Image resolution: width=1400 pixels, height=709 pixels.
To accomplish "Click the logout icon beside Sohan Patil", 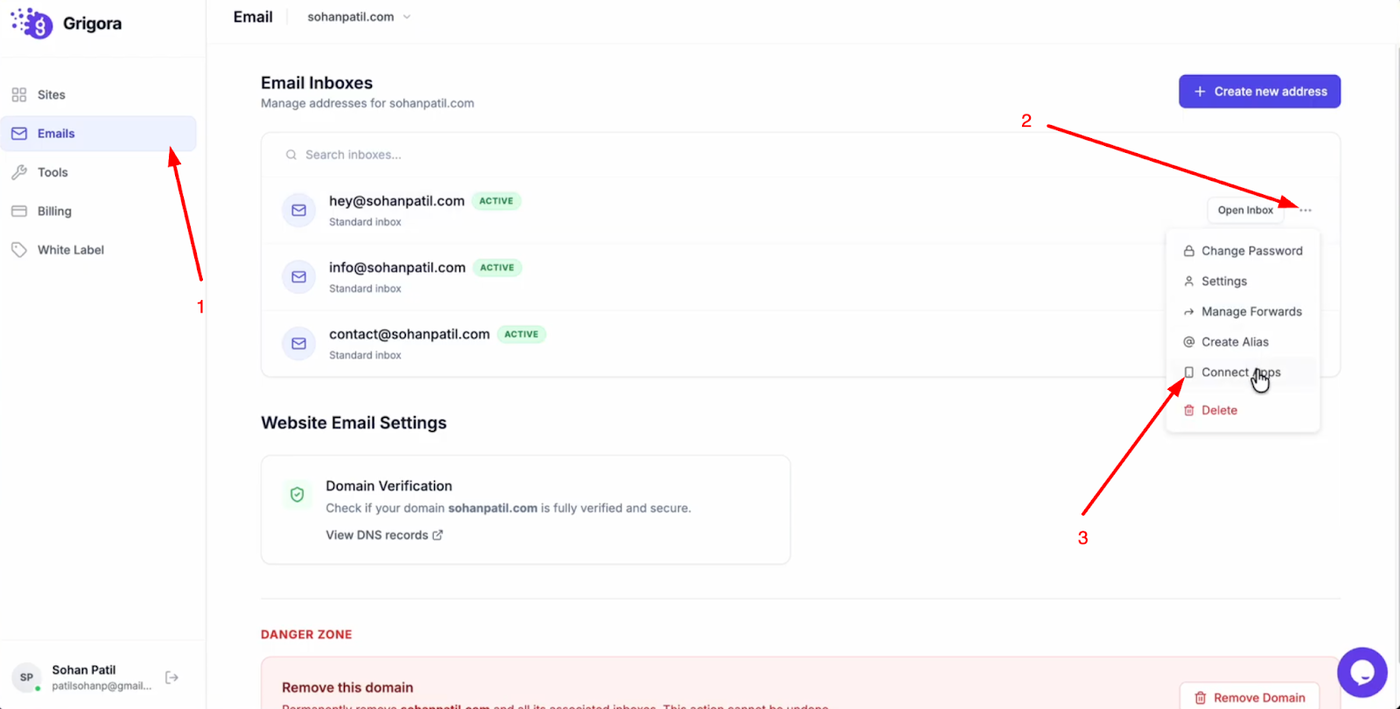I will click(172, 678).
